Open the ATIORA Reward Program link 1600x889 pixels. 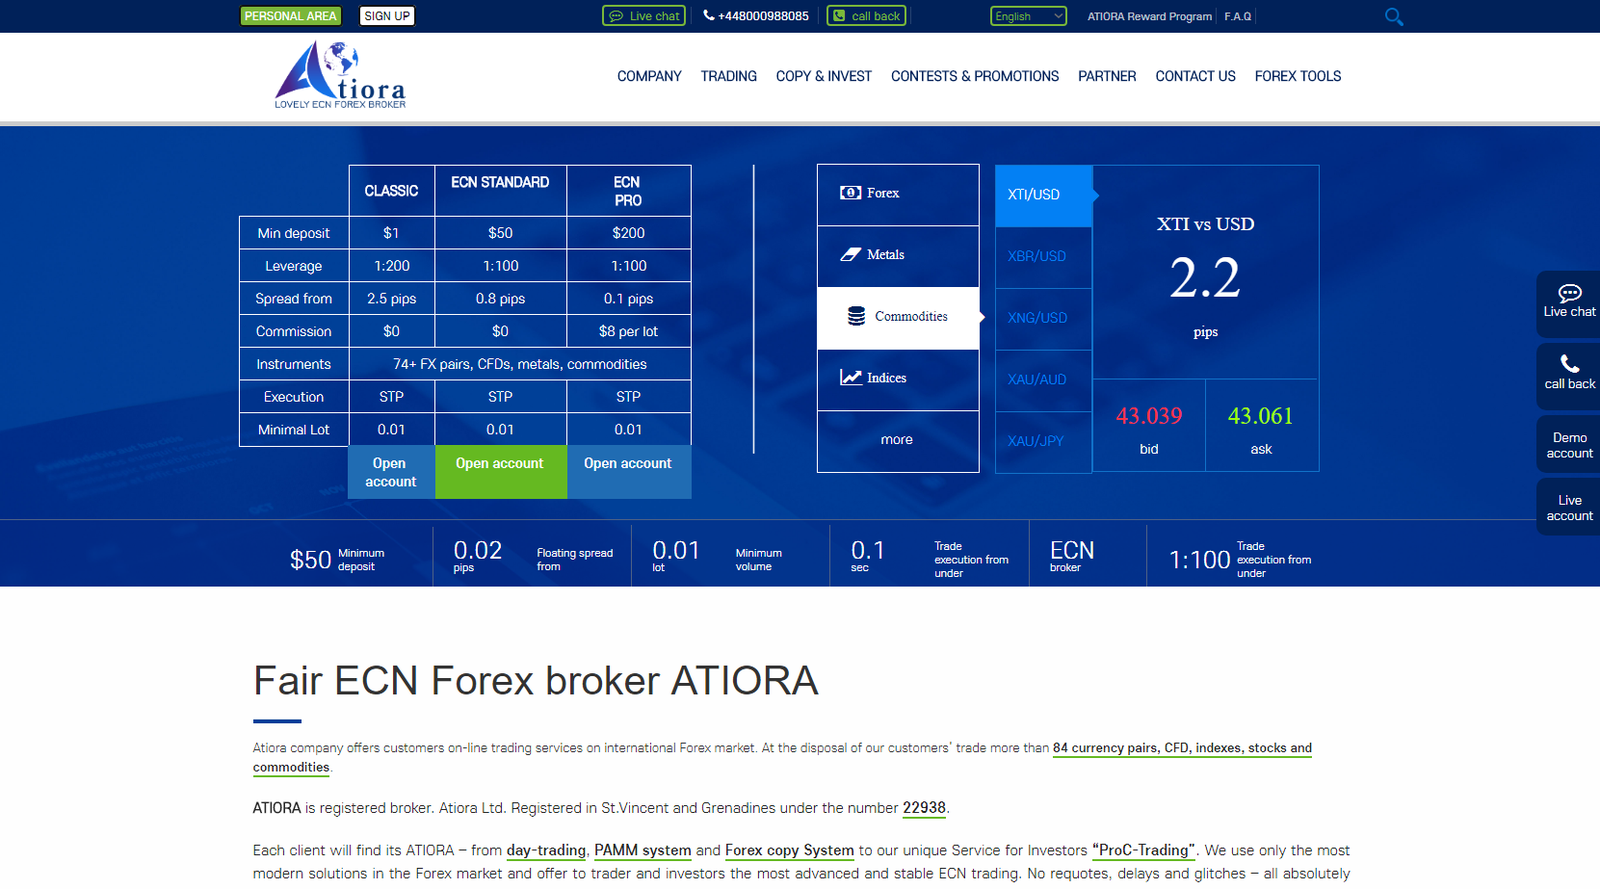[x=1150, y=16]
